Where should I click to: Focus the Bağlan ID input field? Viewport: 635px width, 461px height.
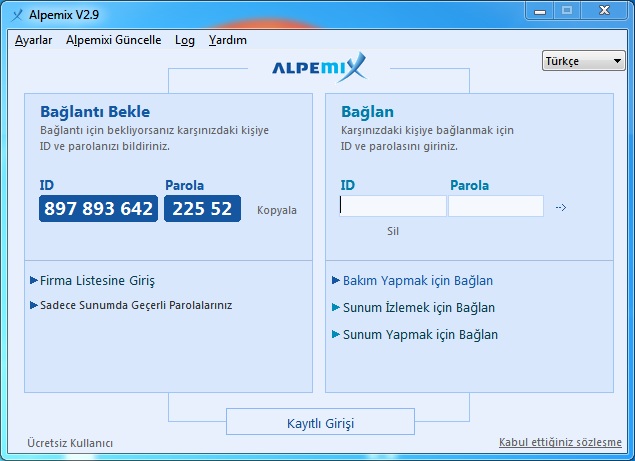393,206
